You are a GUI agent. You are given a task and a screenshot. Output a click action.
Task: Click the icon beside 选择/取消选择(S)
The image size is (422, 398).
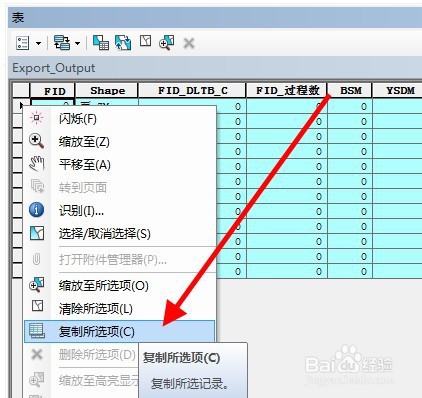coord(37,233)
